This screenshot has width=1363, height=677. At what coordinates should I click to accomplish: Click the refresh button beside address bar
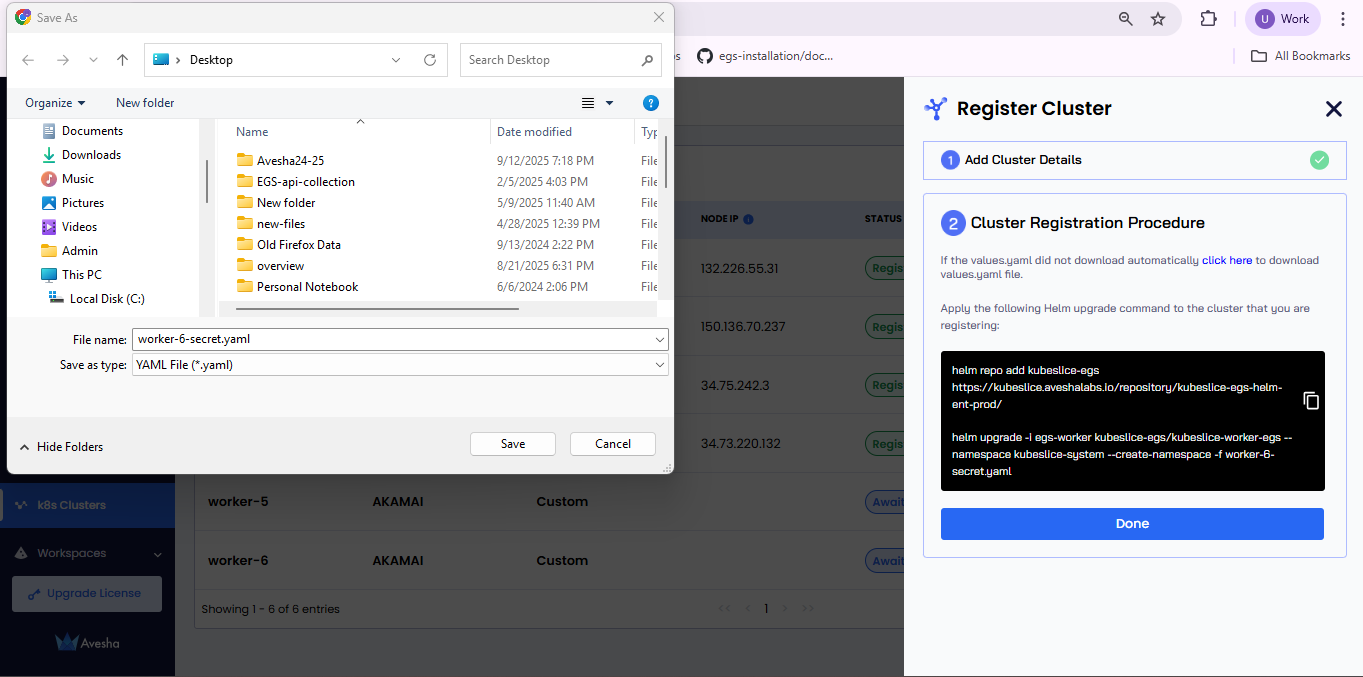click(430, 60)
